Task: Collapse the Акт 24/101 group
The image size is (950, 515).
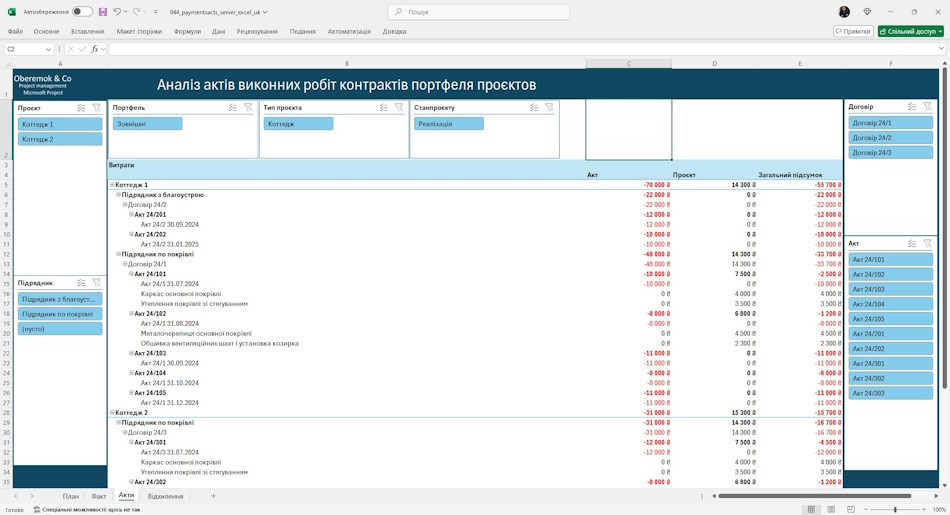Action: point(131,274)
